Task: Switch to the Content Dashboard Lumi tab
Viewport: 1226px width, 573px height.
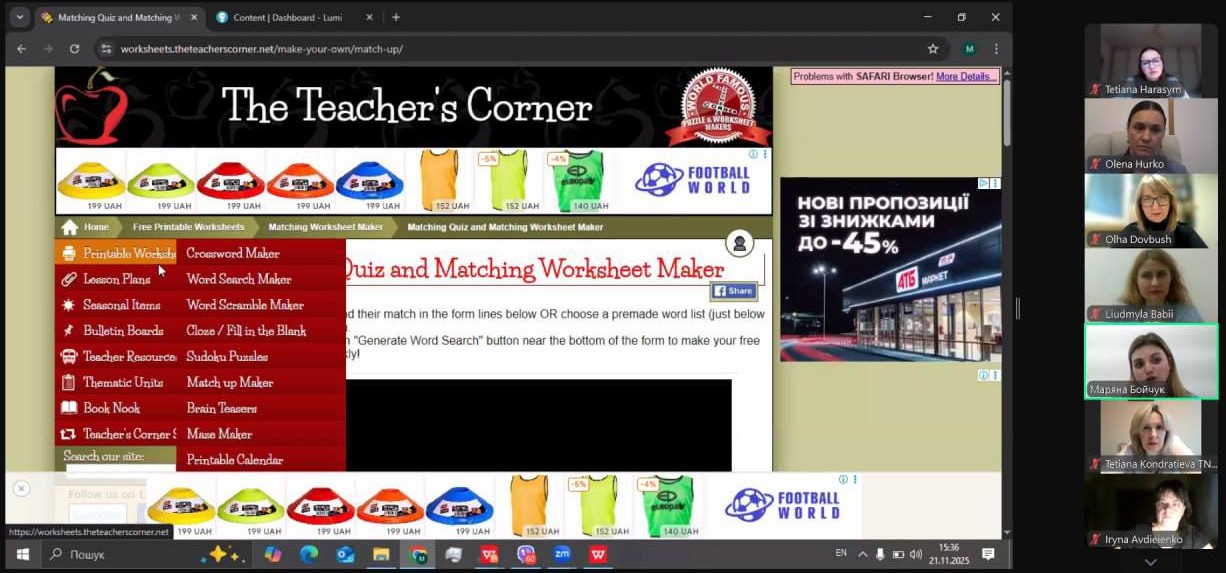Action: tap(288, 17)
